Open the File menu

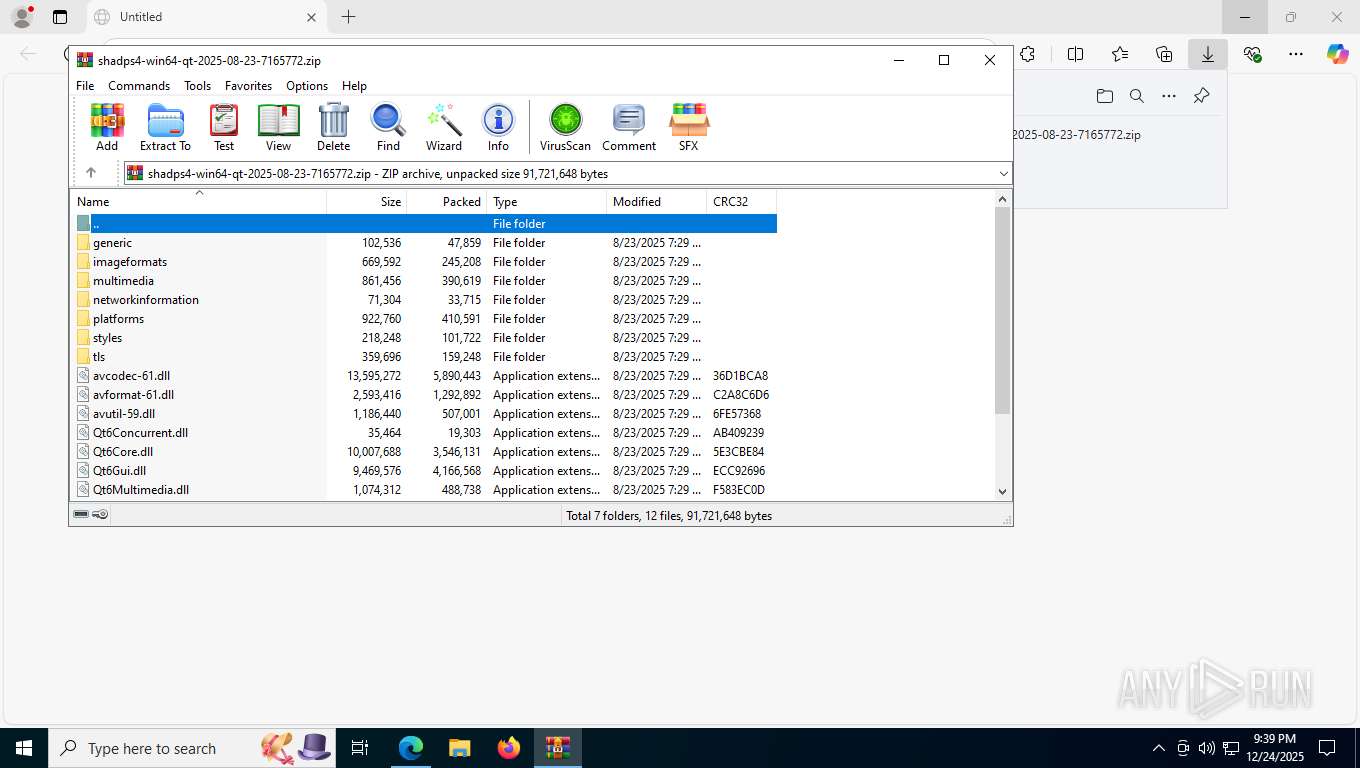coord(85,86)
